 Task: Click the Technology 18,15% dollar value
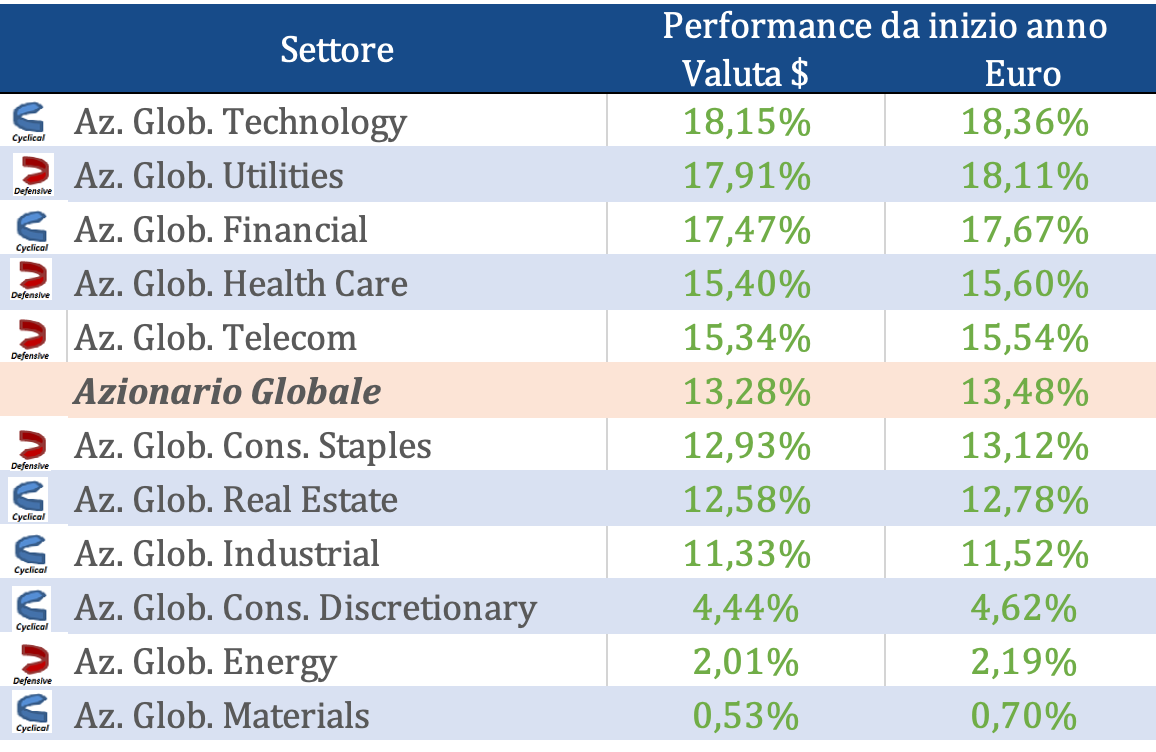tap(746, 122)
